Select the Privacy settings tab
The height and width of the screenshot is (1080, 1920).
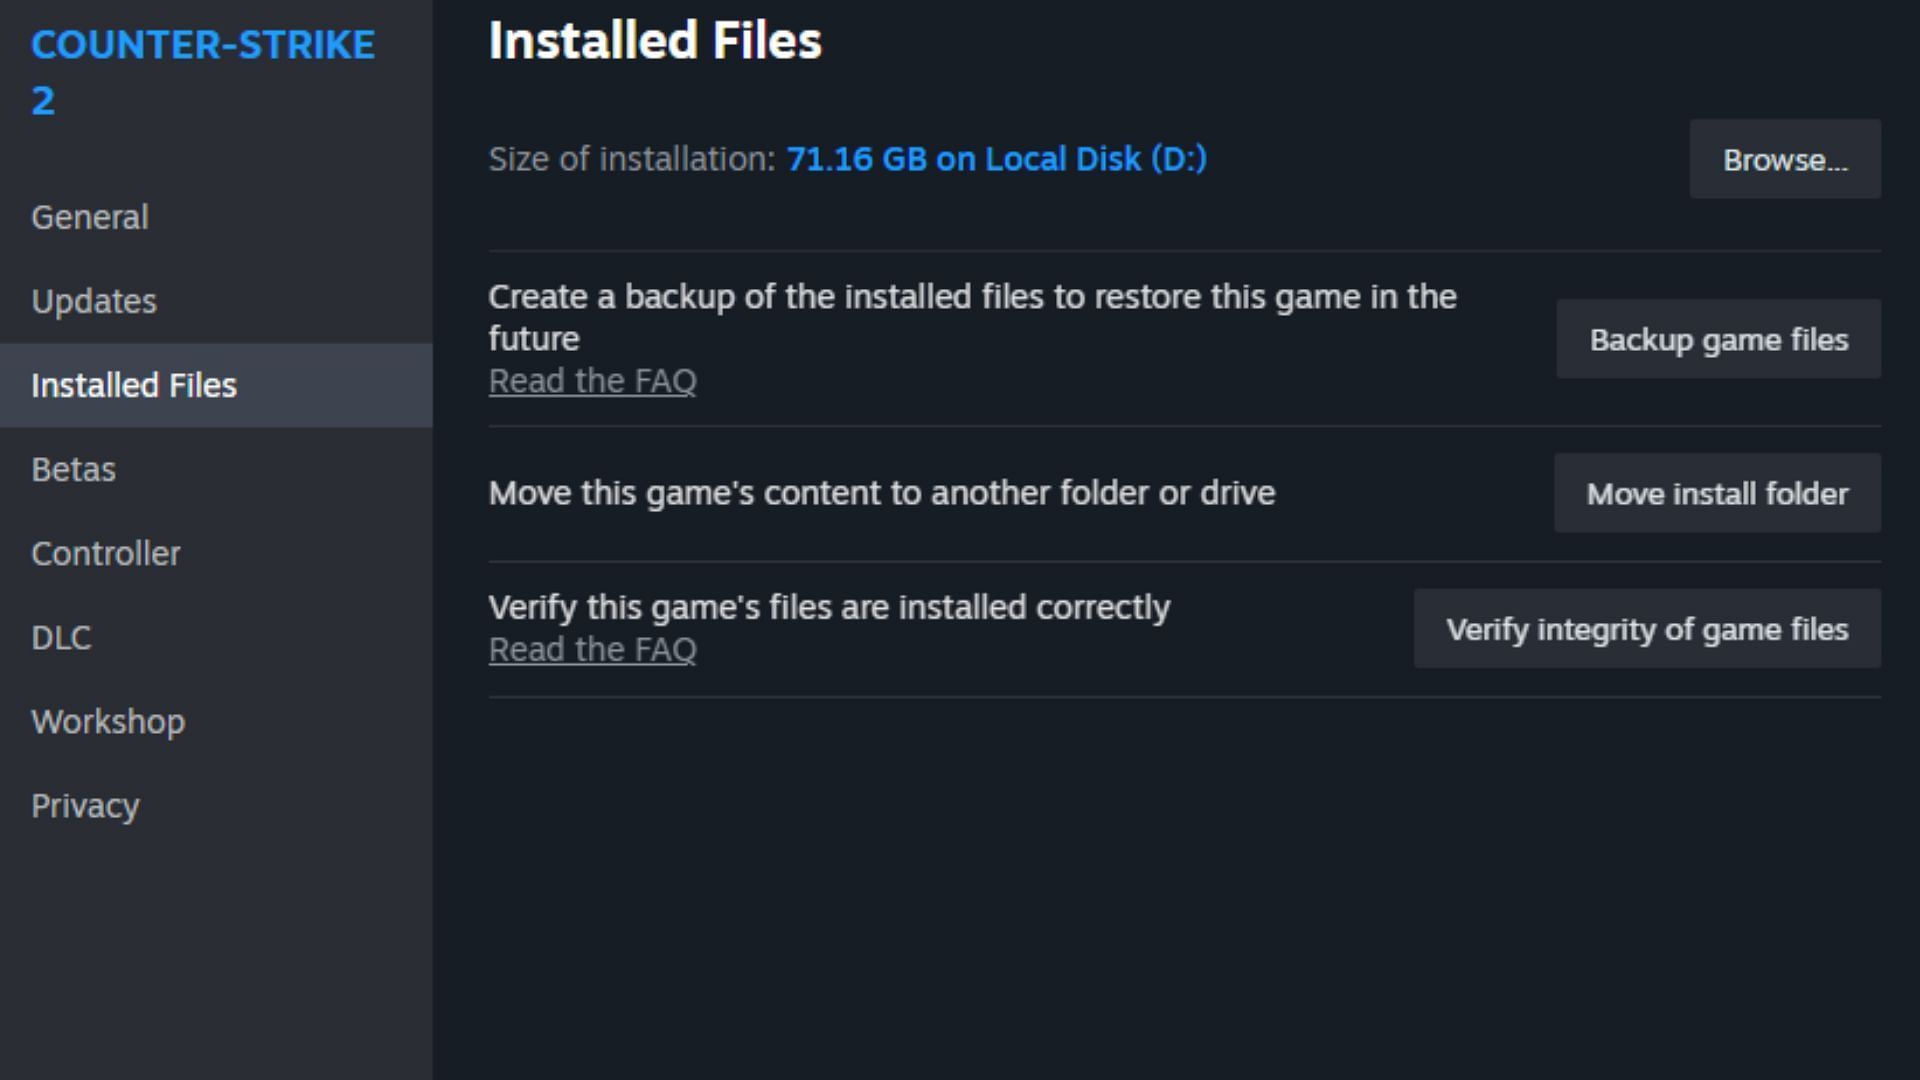point(84,806)
